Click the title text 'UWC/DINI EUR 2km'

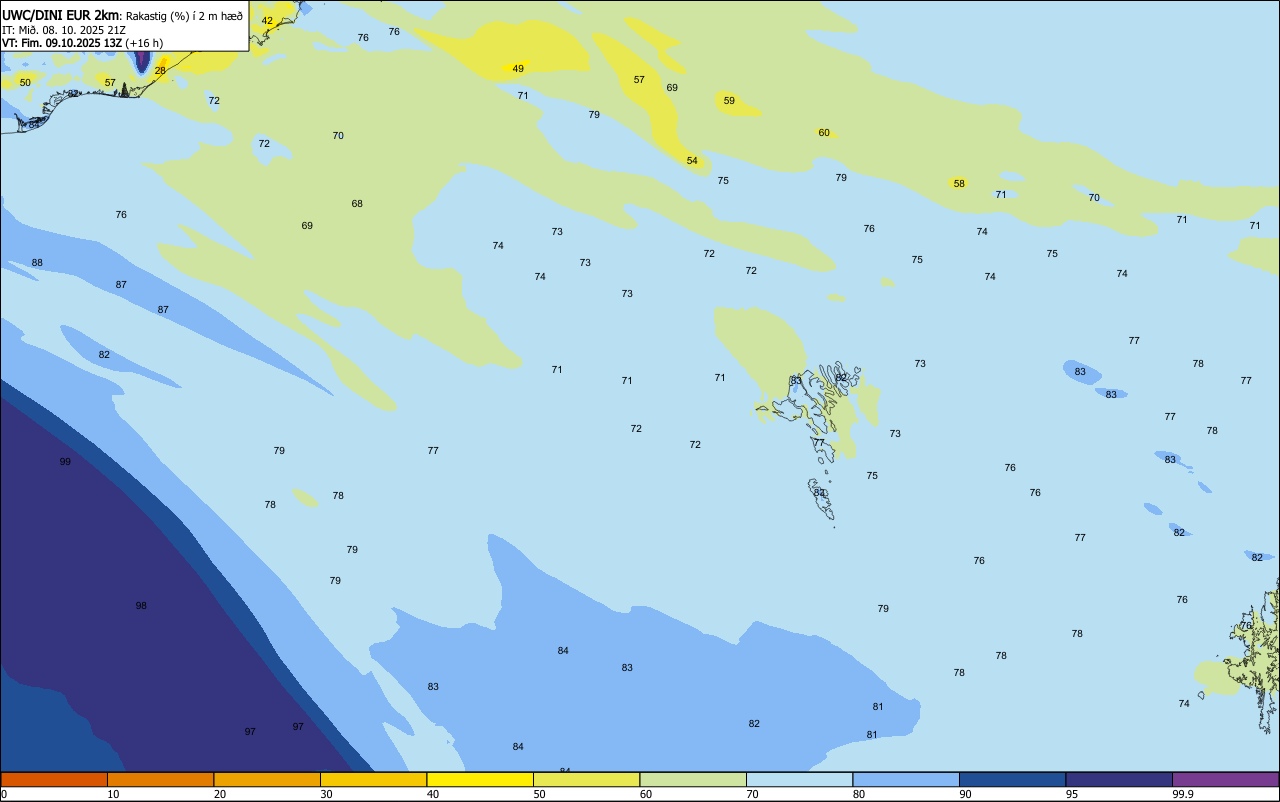click(60, 15)
